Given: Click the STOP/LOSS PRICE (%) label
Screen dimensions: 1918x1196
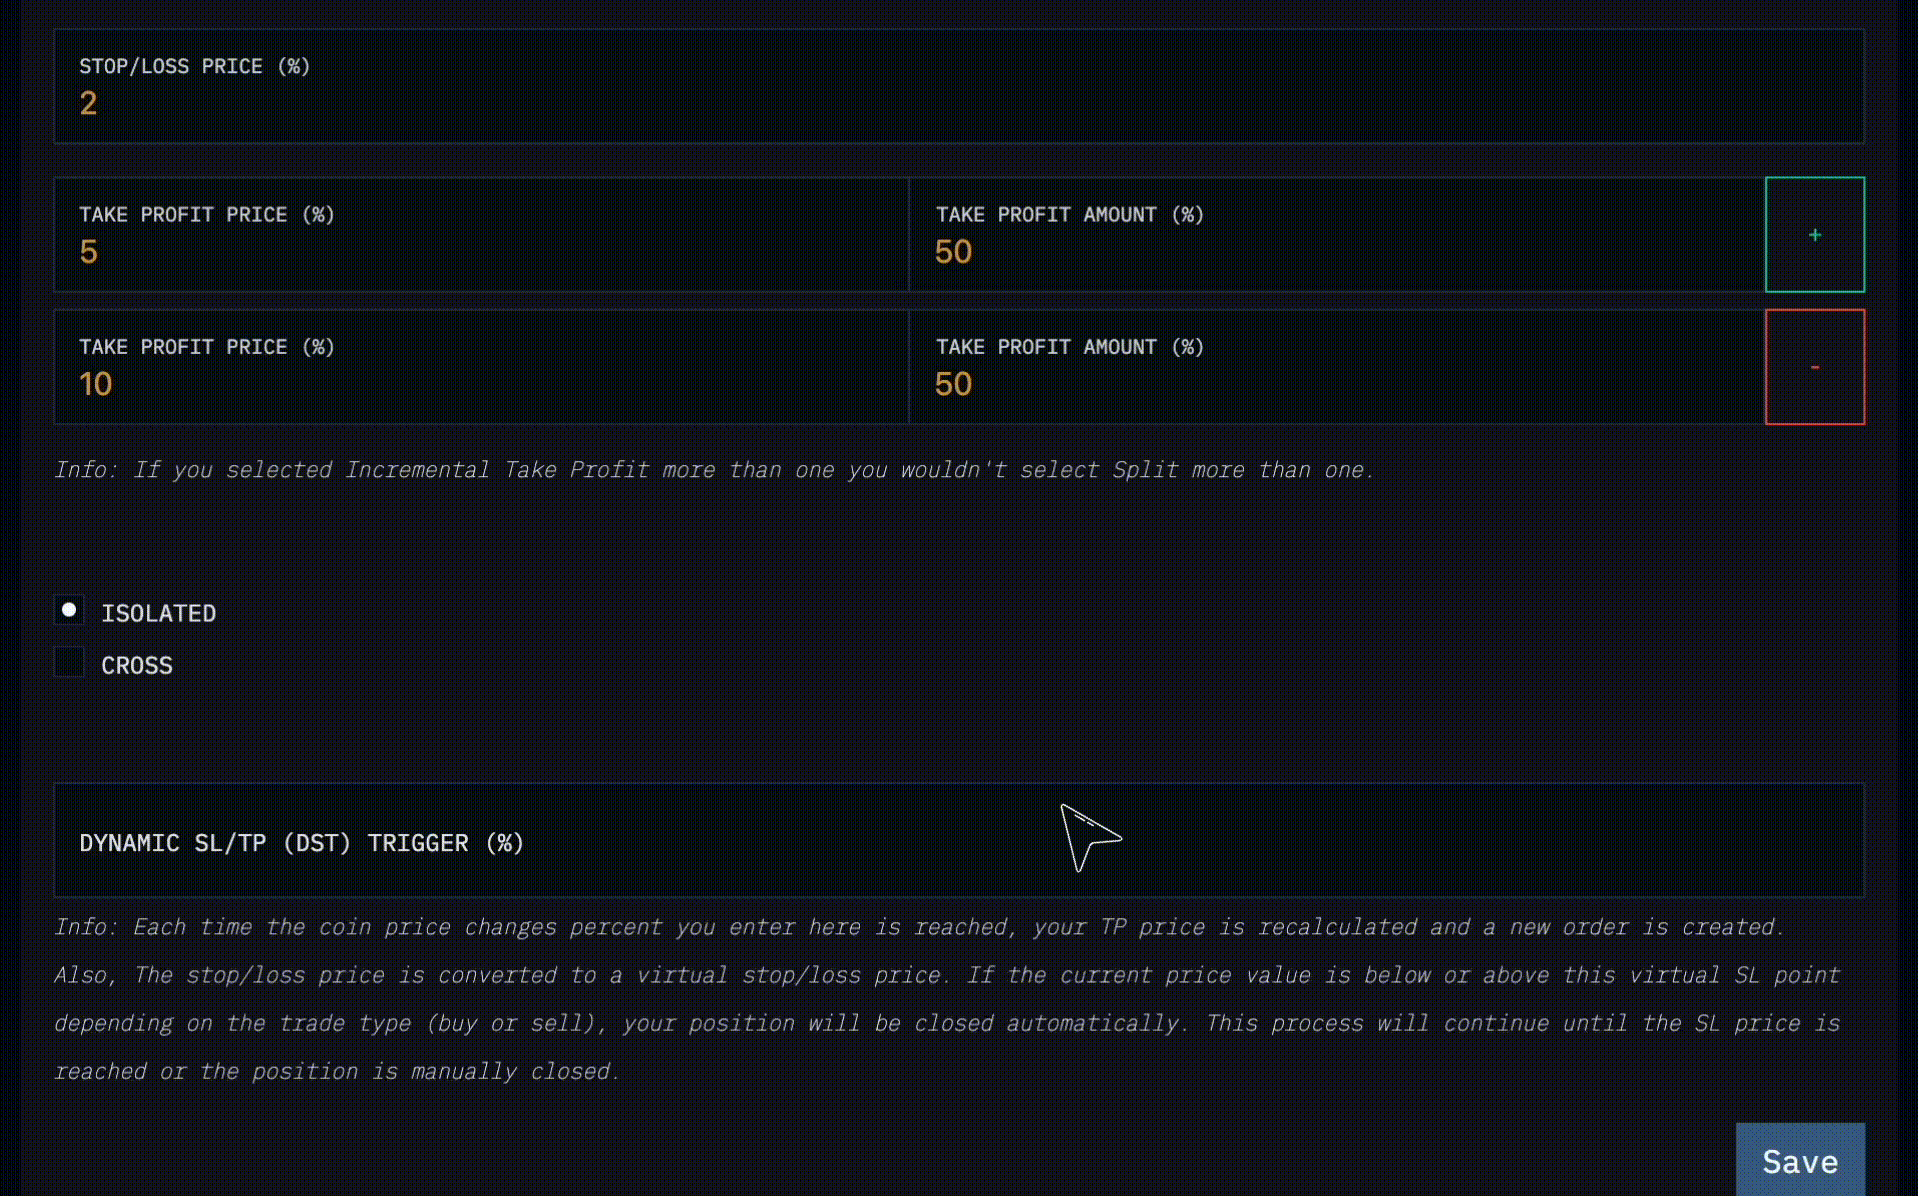Looking at the screenshot, I should point(195,66).
